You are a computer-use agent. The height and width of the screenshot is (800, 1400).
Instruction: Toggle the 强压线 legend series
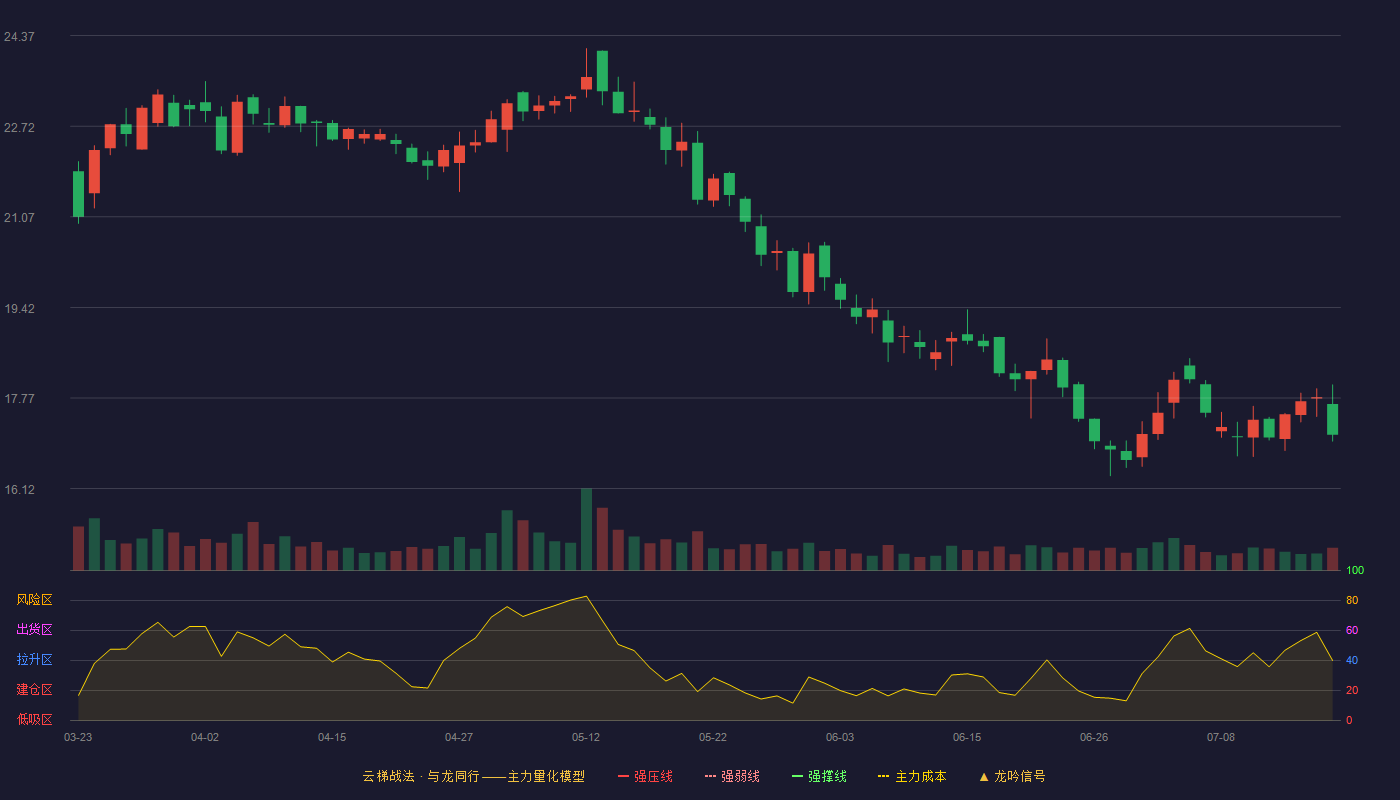(645, 776)
